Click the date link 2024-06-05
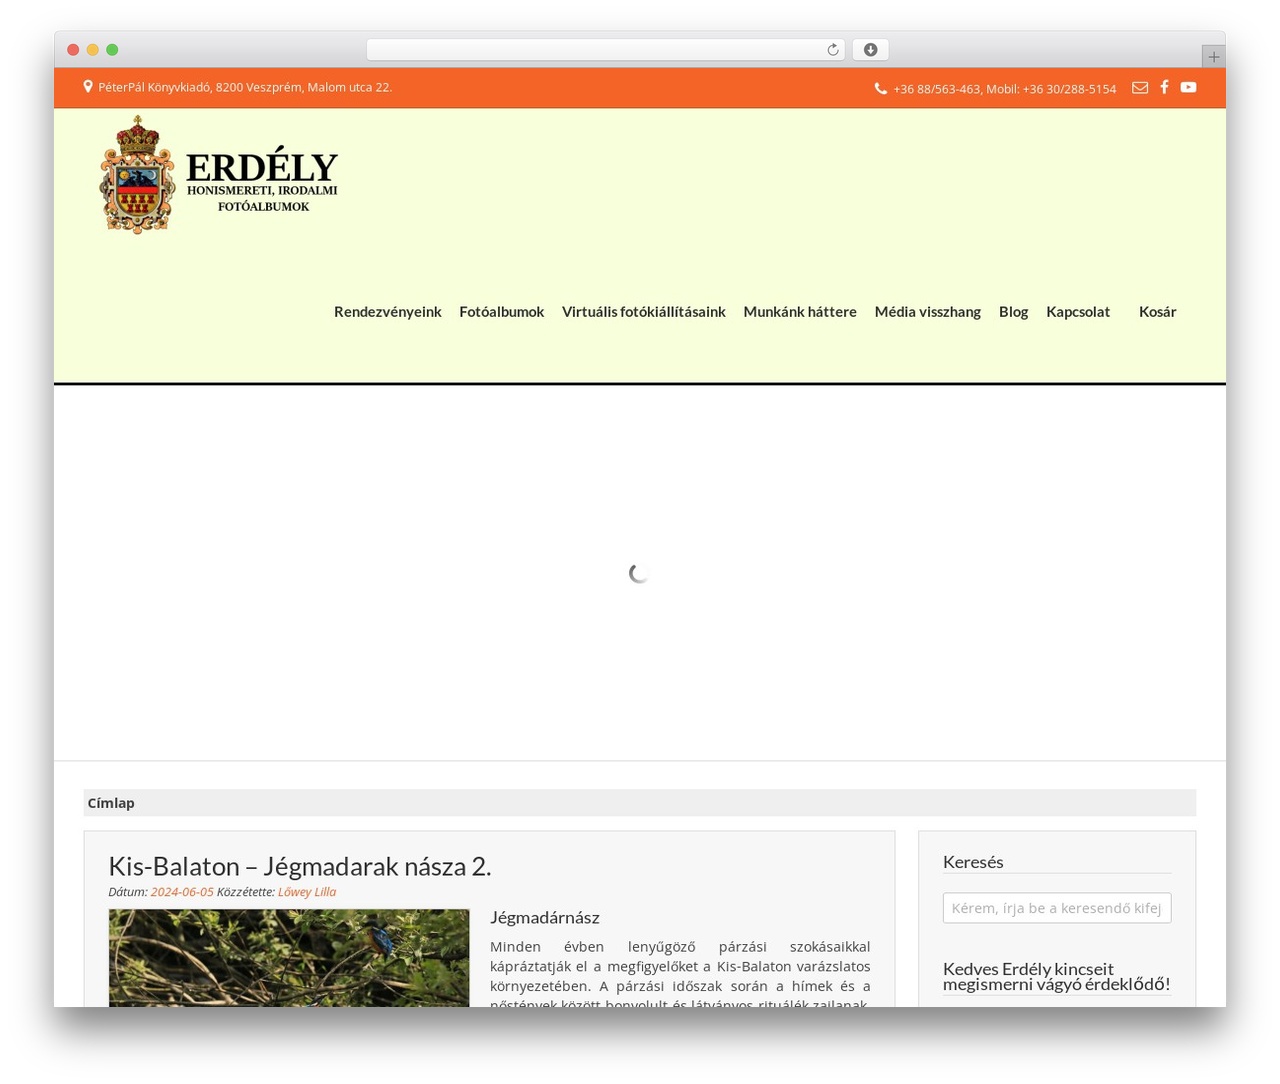This screenshot has height=1084, width=1280. 182,892
